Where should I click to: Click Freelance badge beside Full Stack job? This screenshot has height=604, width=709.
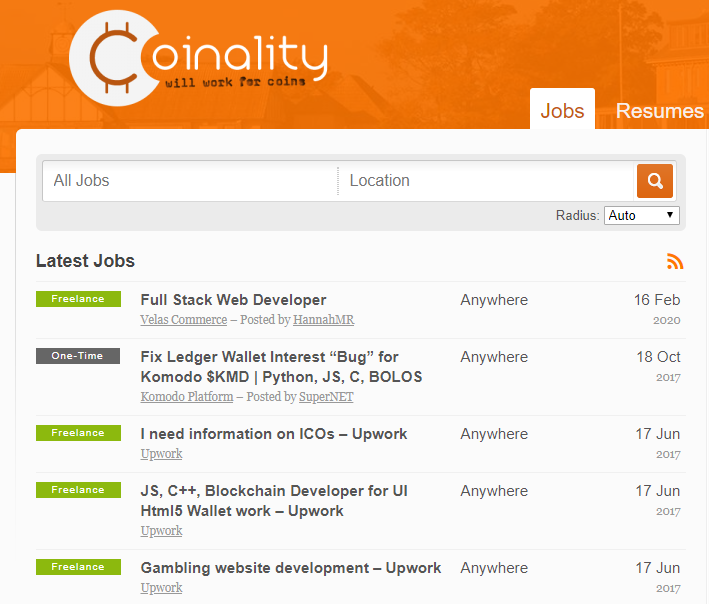(x=78, y=299)
